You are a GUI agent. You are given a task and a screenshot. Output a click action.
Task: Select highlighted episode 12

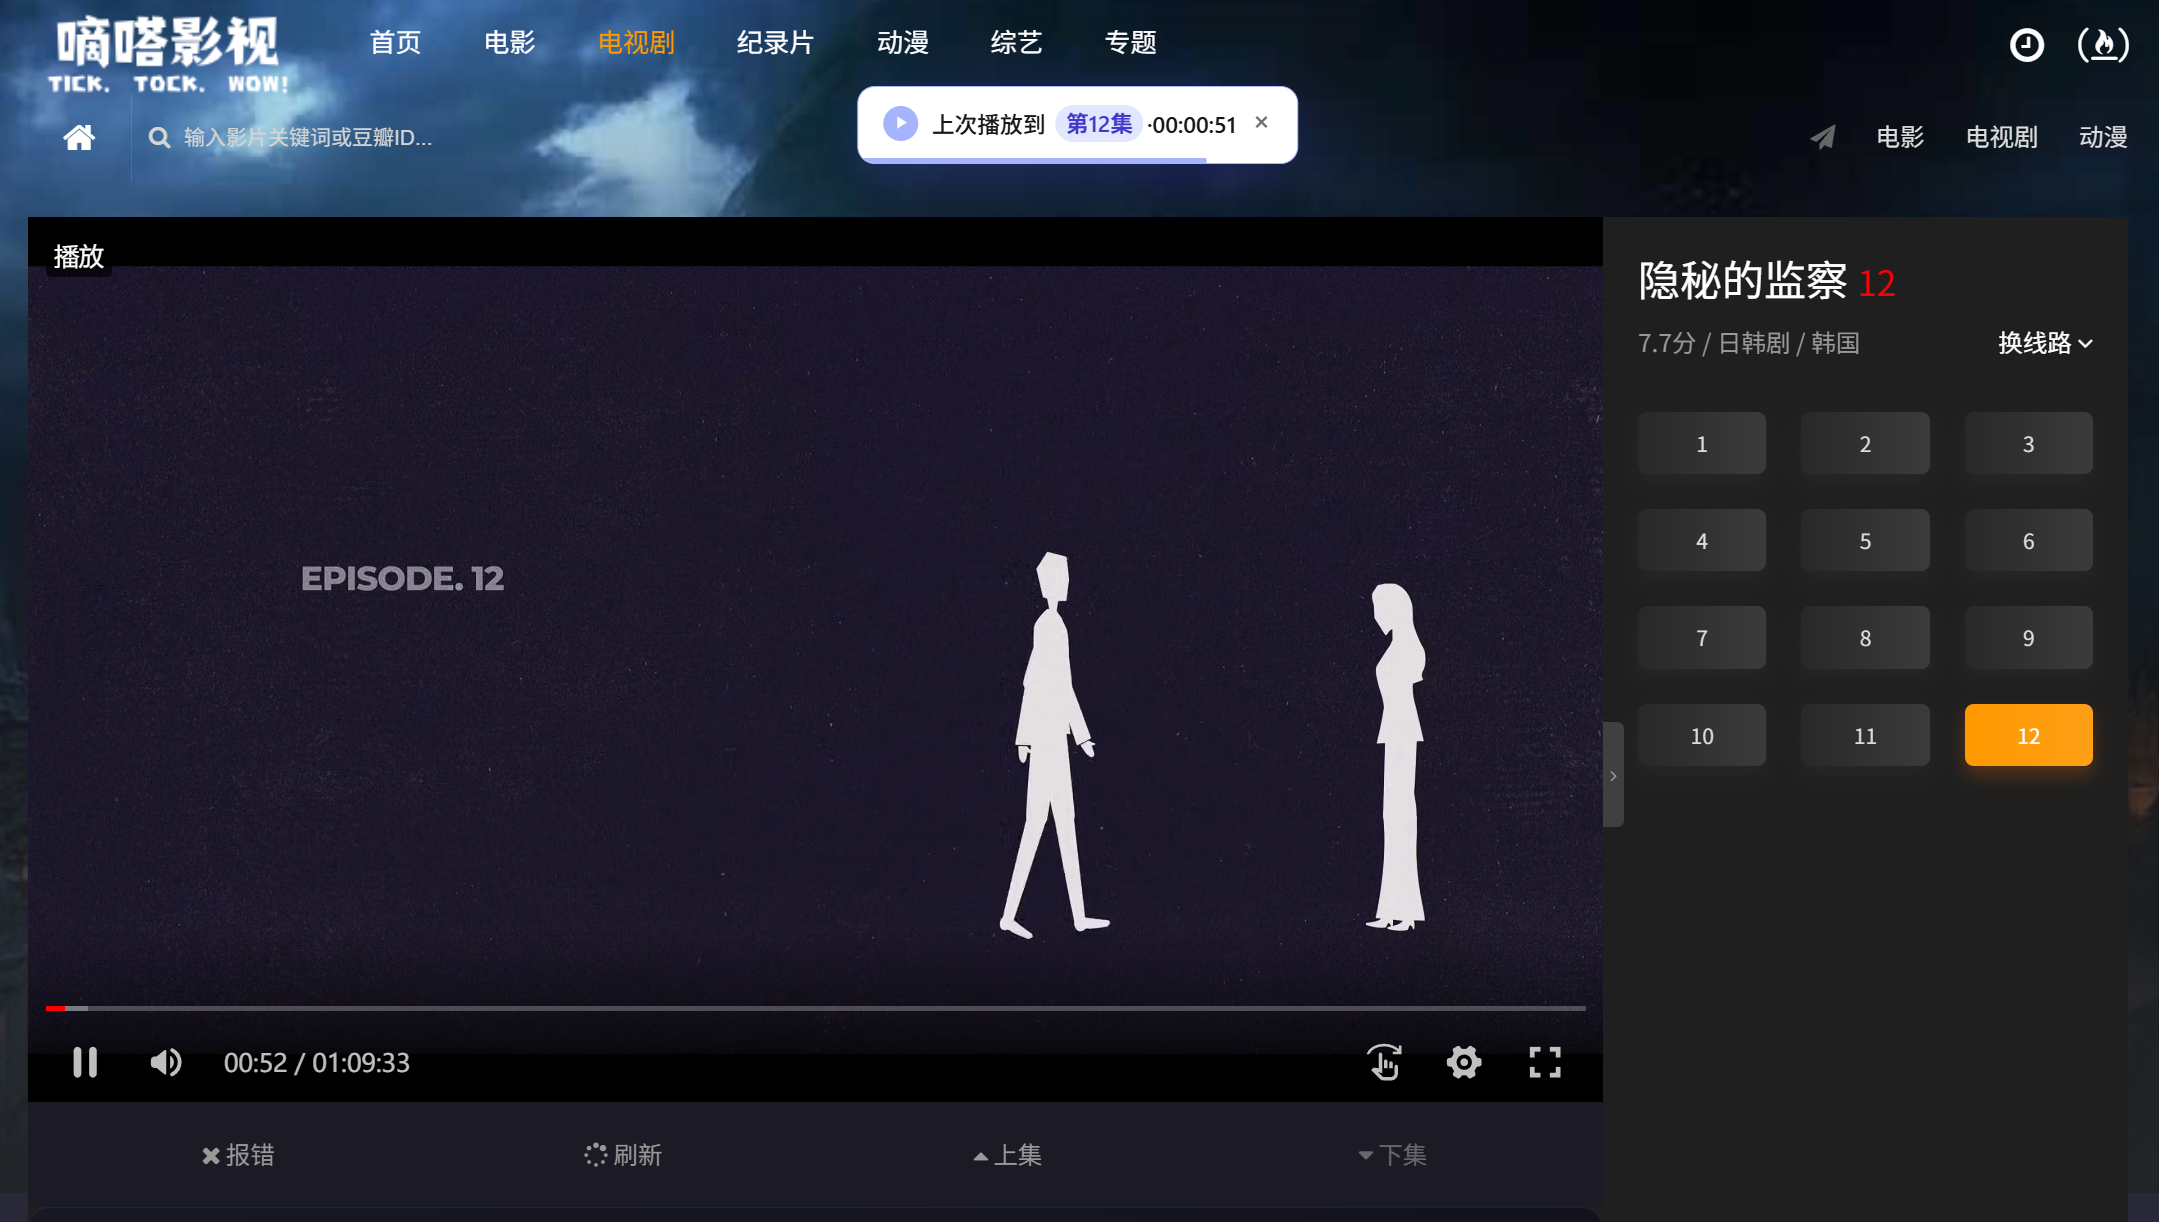click(x=2028, y=735)
